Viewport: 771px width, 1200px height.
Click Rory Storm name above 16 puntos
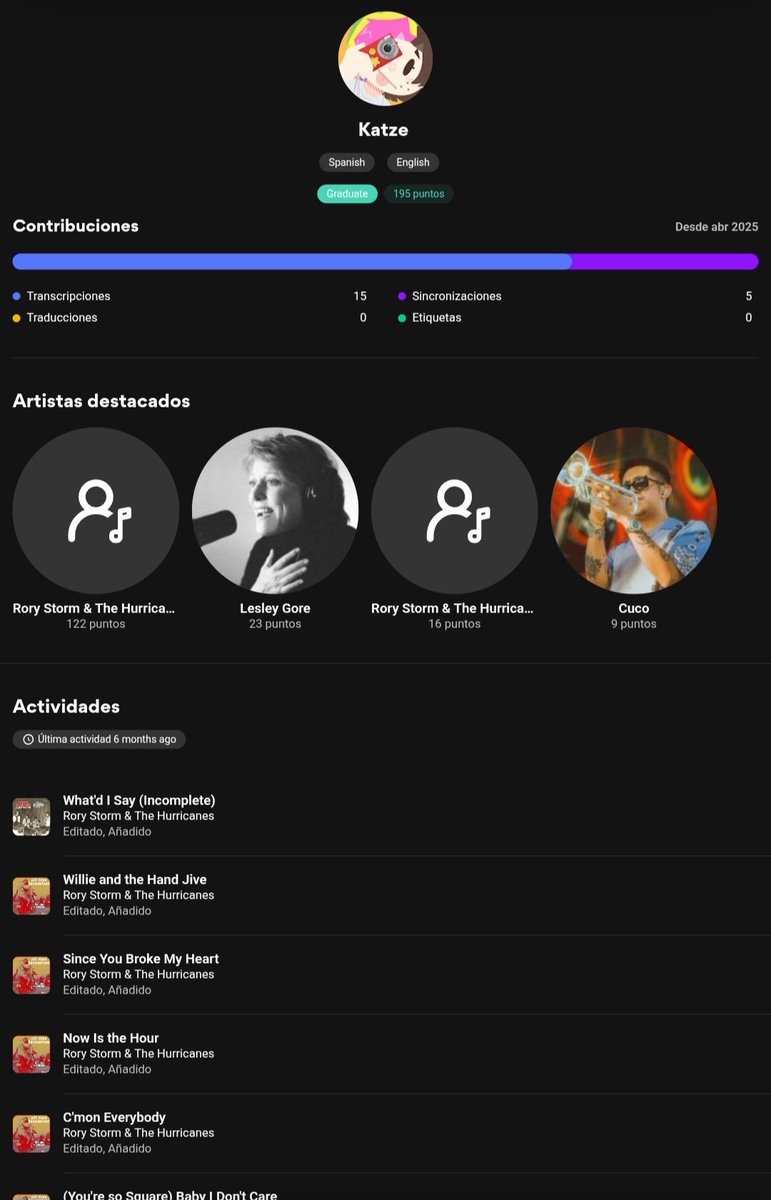tap(452, 608)
